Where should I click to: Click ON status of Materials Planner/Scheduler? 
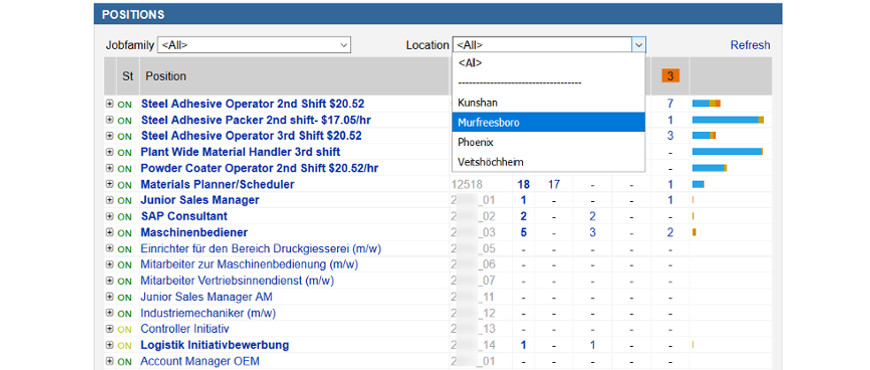[124, 185]
